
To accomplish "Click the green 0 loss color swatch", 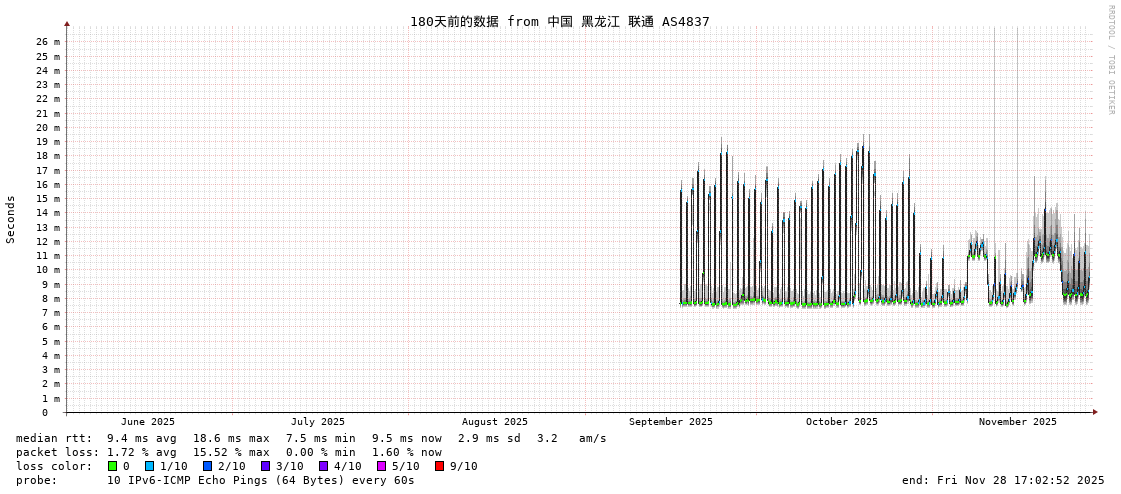I will (112, 466).
